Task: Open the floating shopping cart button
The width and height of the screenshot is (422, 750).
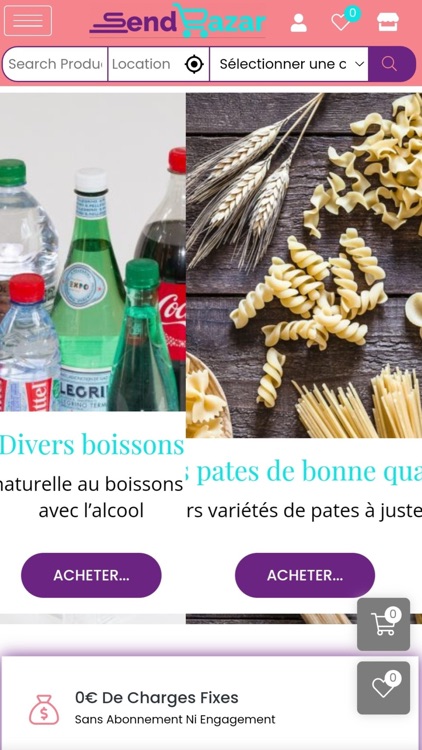Action: click(383, 624)
